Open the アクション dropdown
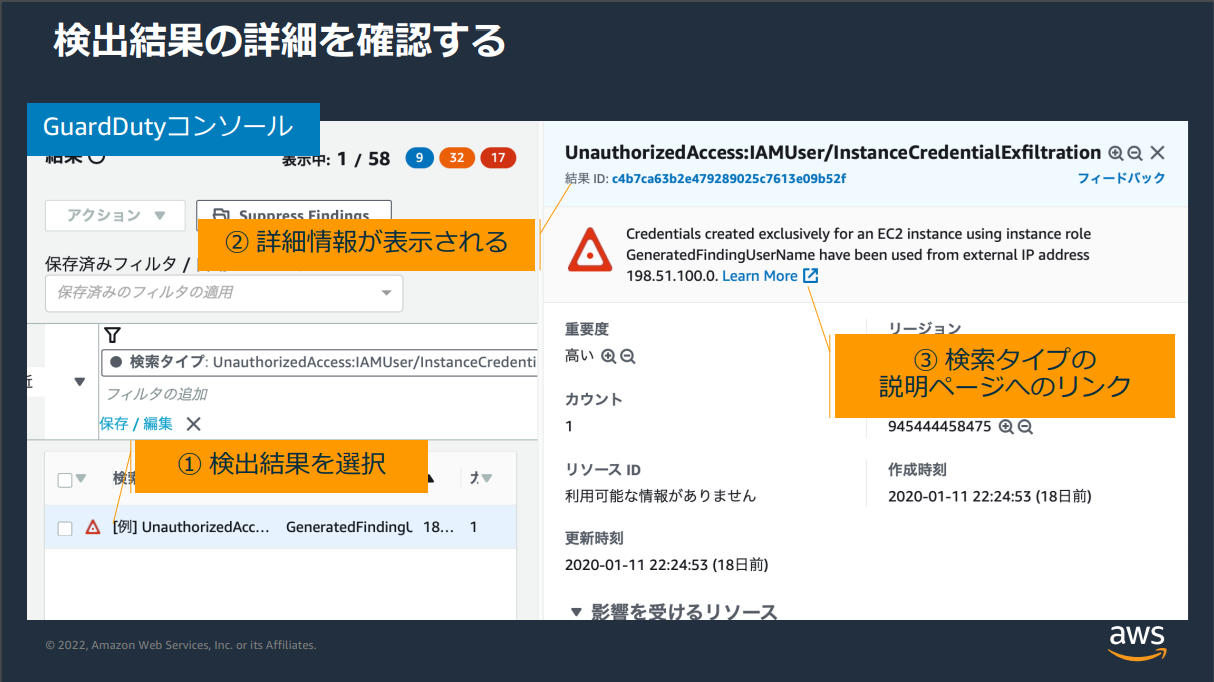The width and height of the screenshot is (1214, 682). click(x=115, y=216)
